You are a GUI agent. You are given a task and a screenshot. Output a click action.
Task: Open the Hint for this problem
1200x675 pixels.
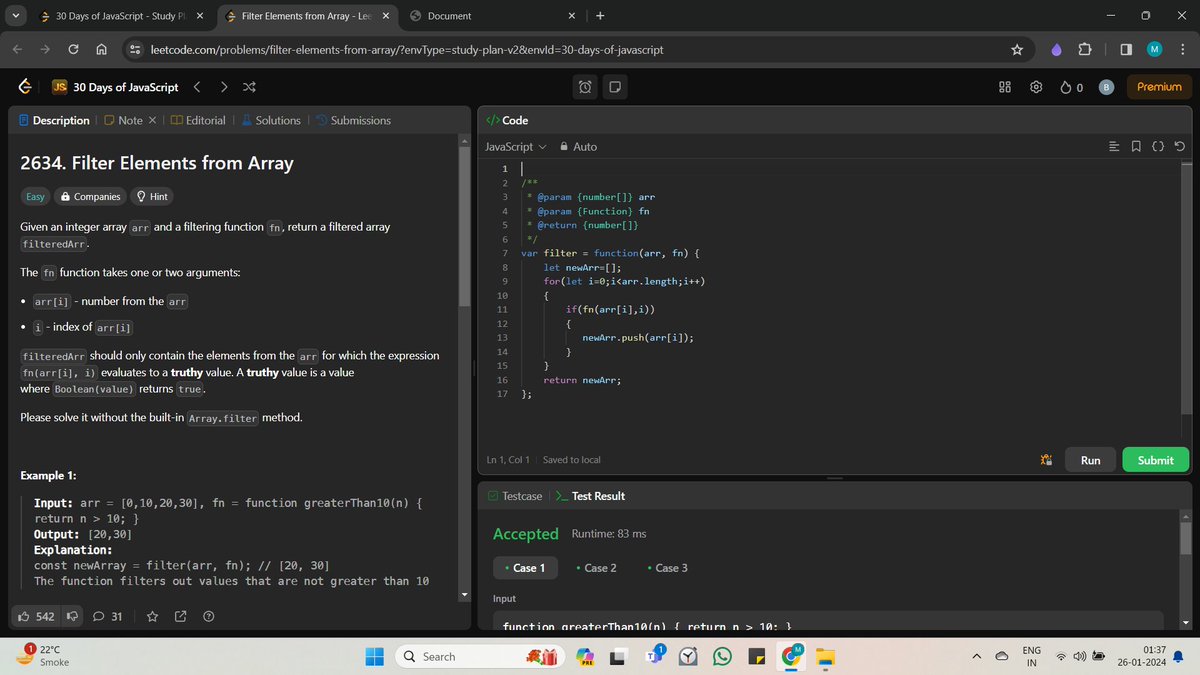(151, 196)
